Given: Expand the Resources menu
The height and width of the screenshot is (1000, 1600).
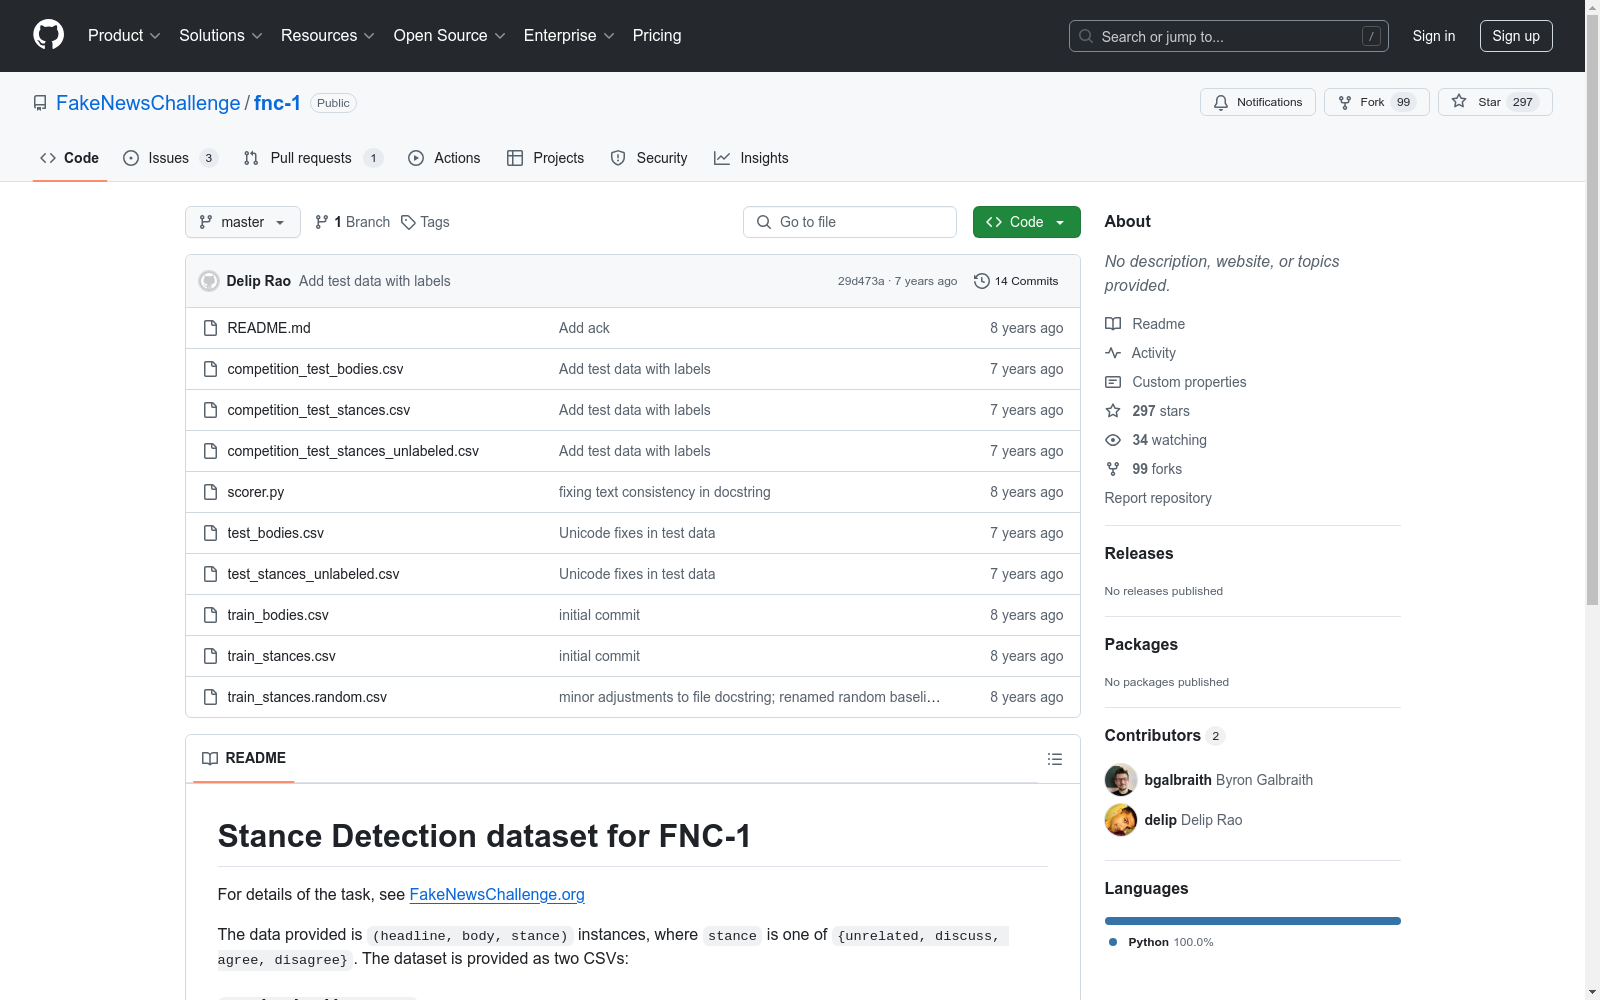Looking at the screenshot, I should tap(328, 36).
